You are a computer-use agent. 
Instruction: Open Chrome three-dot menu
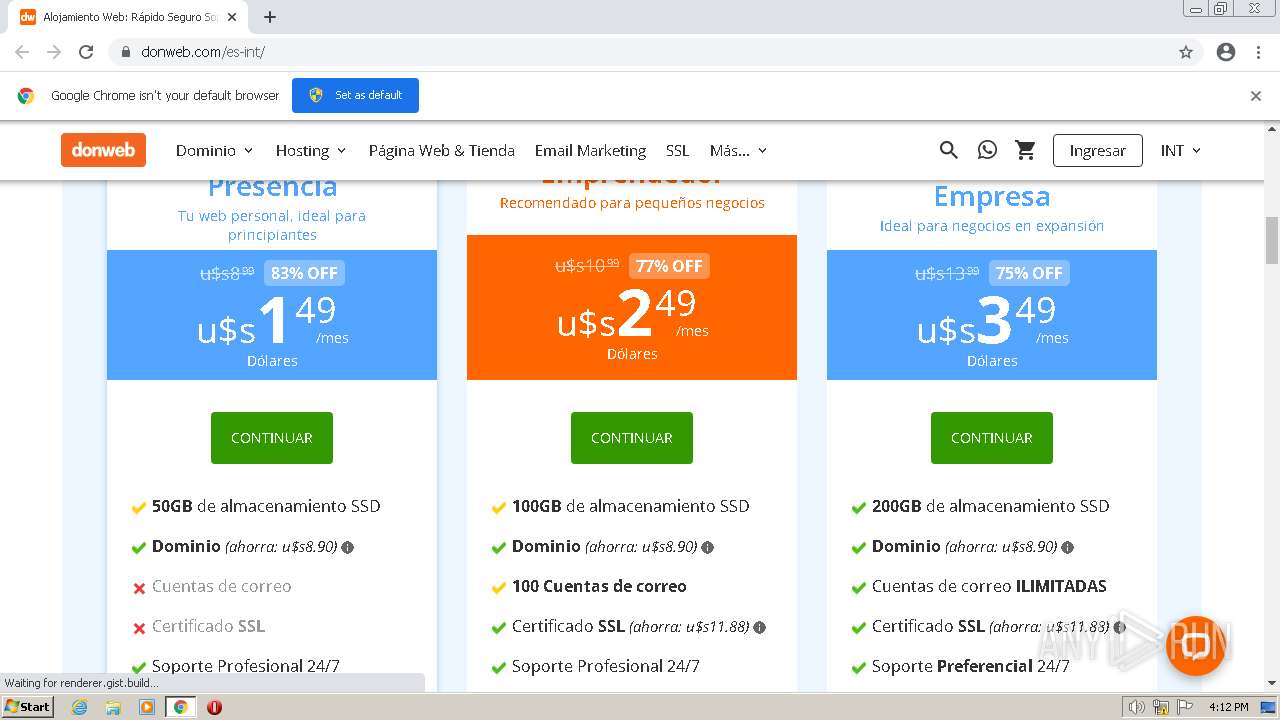click(1258, 52)
